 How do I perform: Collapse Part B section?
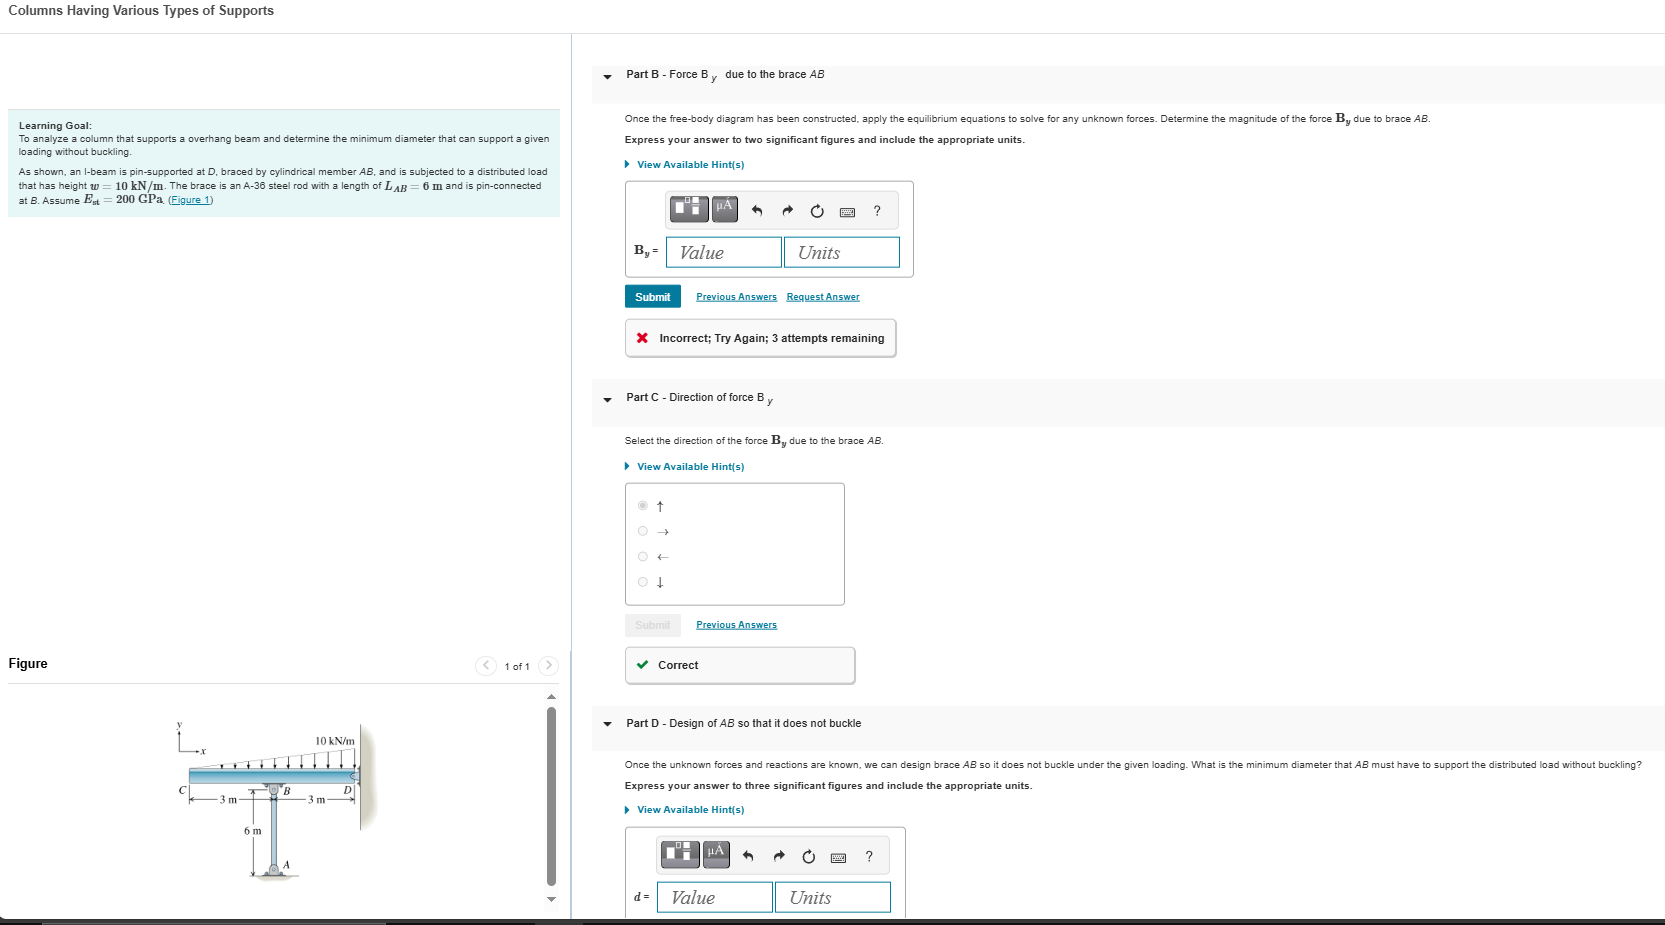coord(607,76)
